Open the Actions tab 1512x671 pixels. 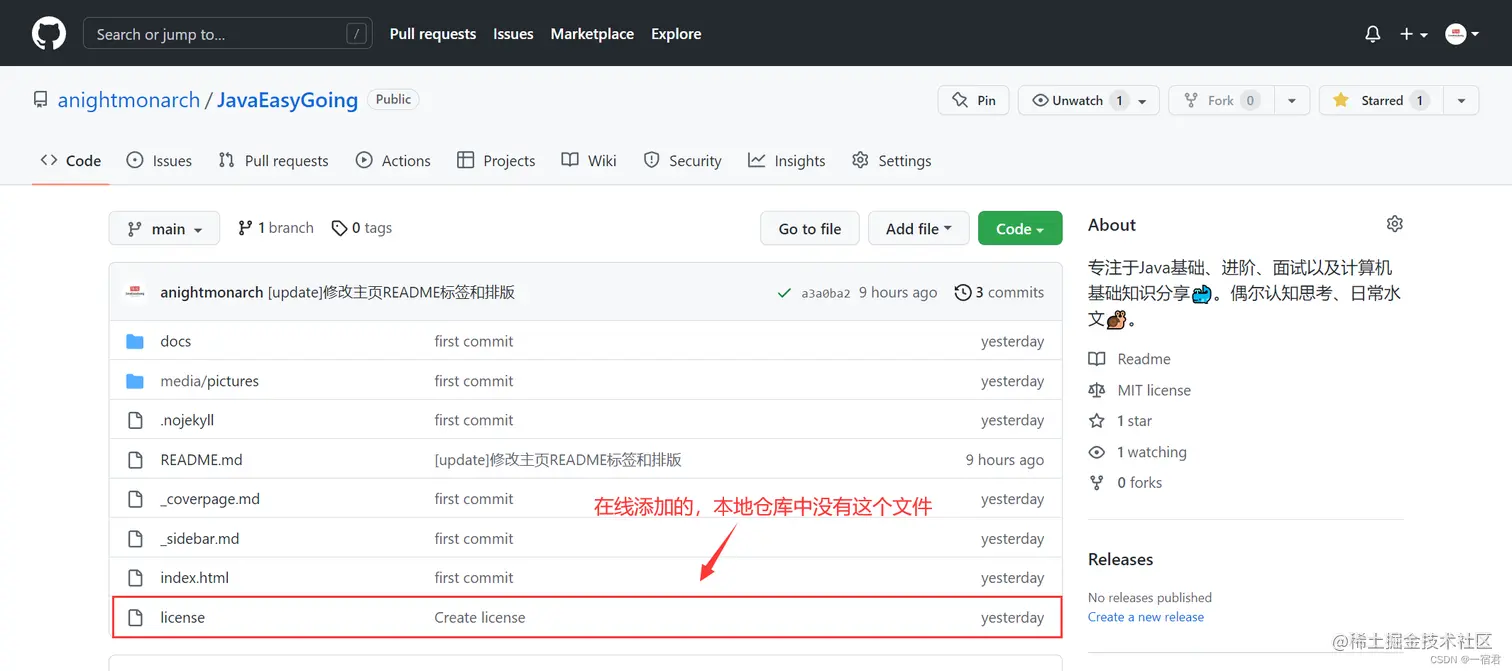(393, 160)
